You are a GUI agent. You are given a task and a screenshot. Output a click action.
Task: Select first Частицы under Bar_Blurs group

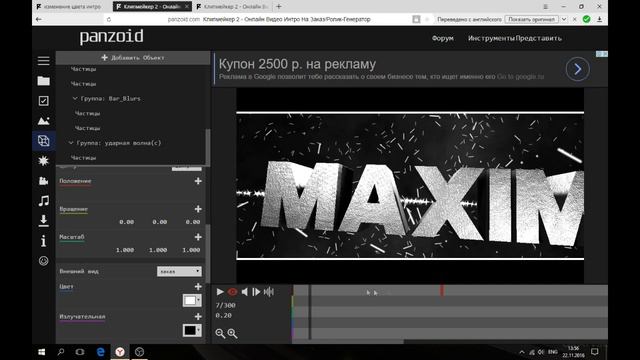87,113
